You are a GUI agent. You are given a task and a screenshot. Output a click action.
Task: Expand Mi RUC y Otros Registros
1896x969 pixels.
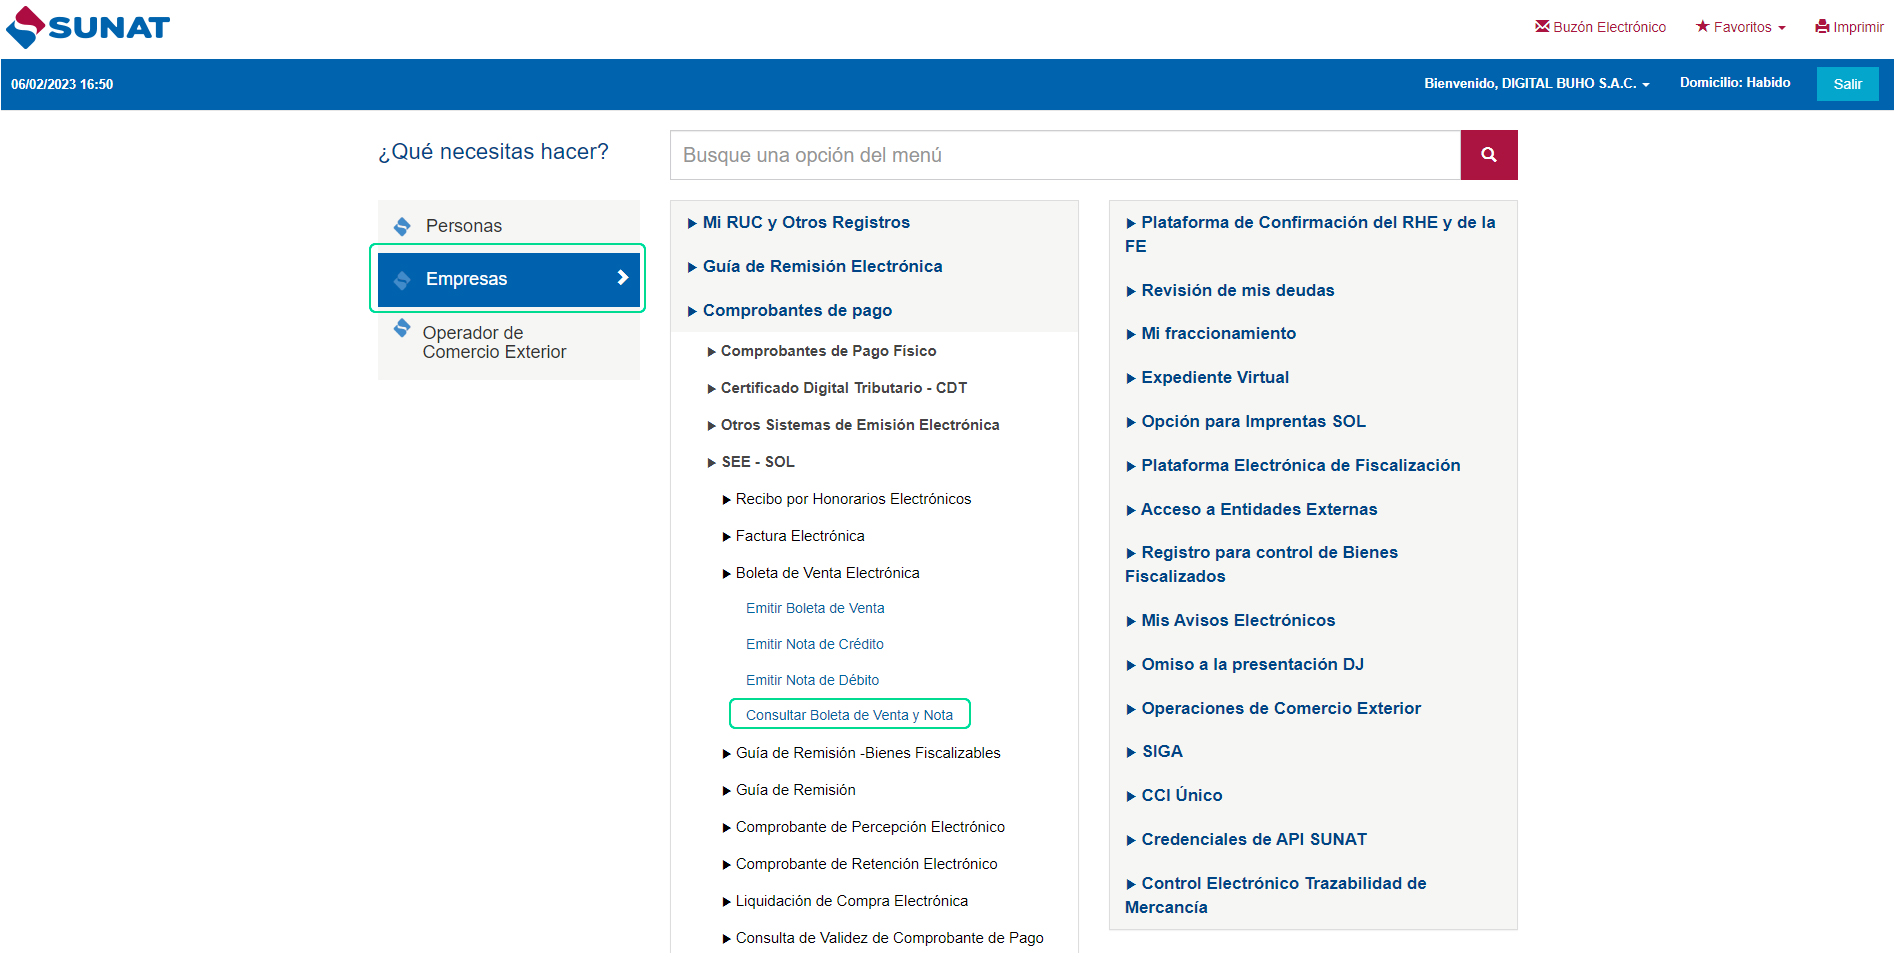click(805, 222)
